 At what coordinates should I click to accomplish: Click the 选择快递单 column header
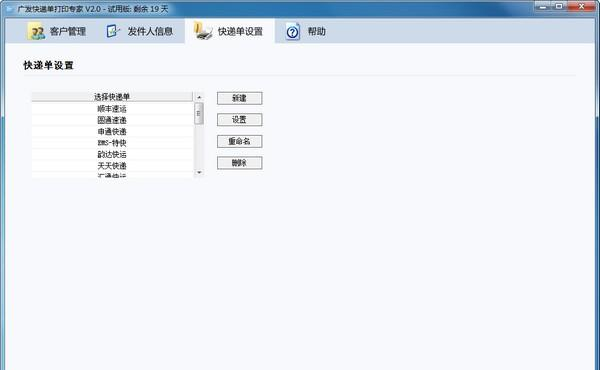click(112, 97)
